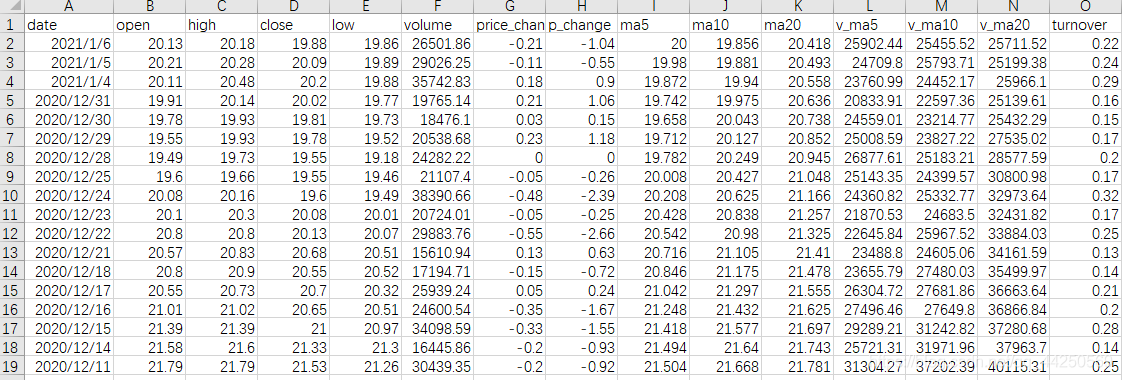Select row 10 header
The image size is (1122, 380).
[x=11, y=195]
